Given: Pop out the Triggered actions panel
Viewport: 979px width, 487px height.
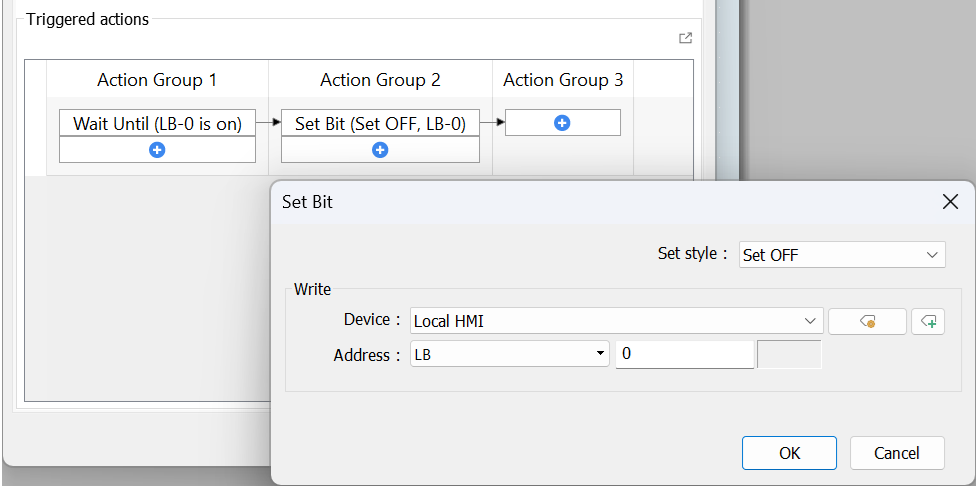Looking at the screenshot, I should tap(685, 38).
